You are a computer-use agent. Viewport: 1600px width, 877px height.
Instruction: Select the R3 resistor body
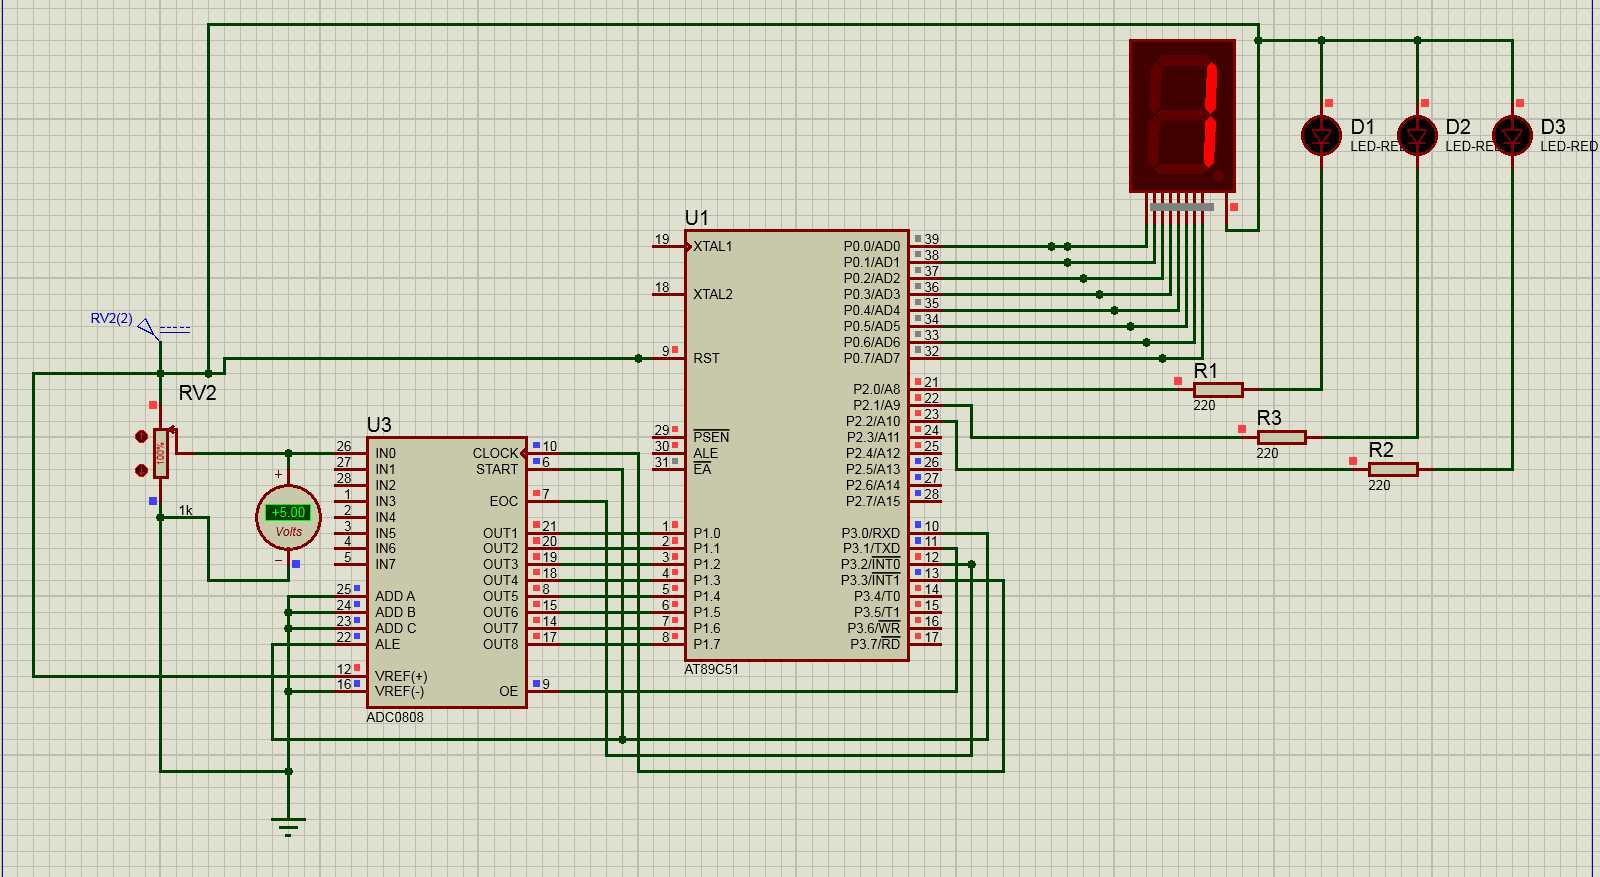[1282, 437]
